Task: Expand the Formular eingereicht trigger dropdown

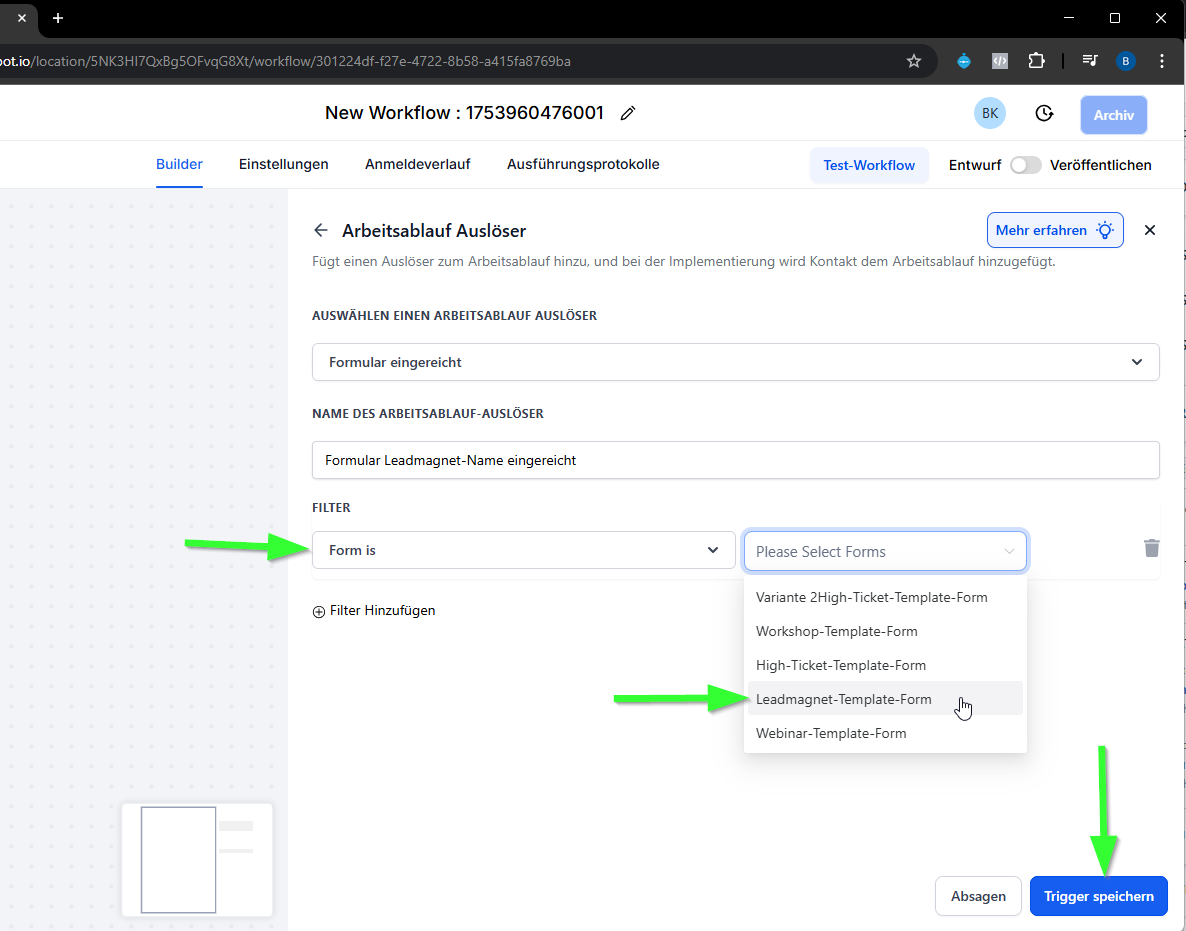Action: pos(735,362)
